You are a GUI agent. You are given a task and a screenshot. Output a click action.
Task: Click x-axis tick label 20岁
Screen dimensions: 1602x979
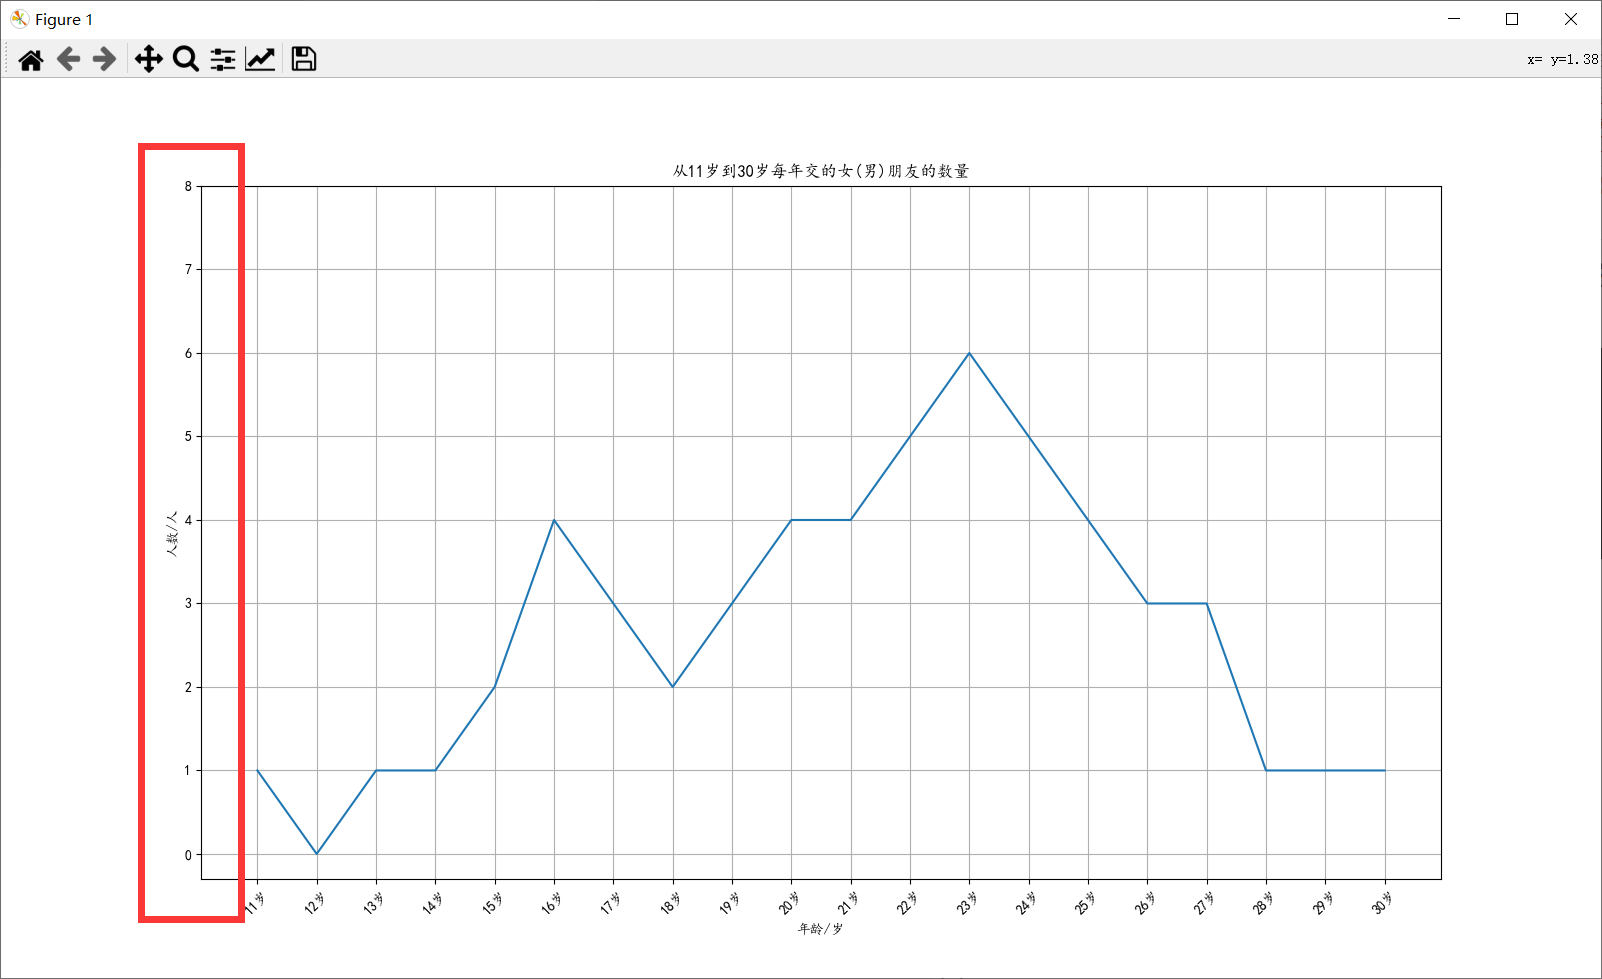[x=788, y=903]
